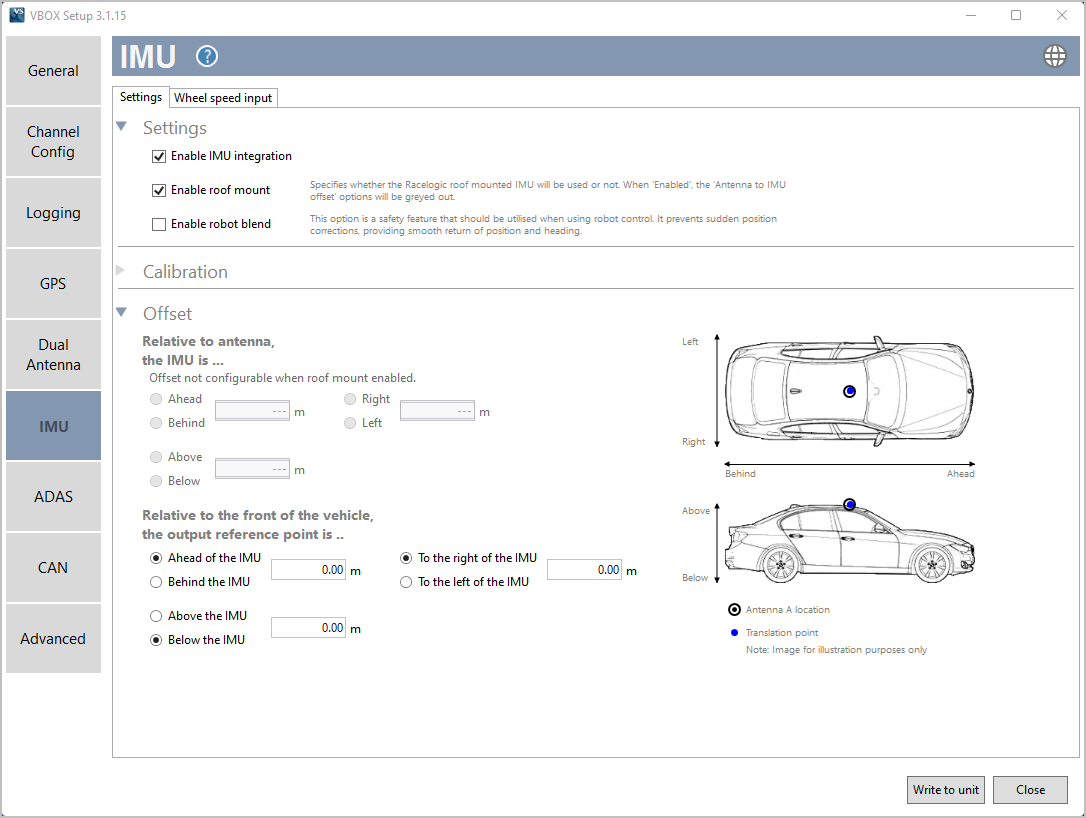
Task: Expand the Calibration section
Action: [x=121, y=270]
